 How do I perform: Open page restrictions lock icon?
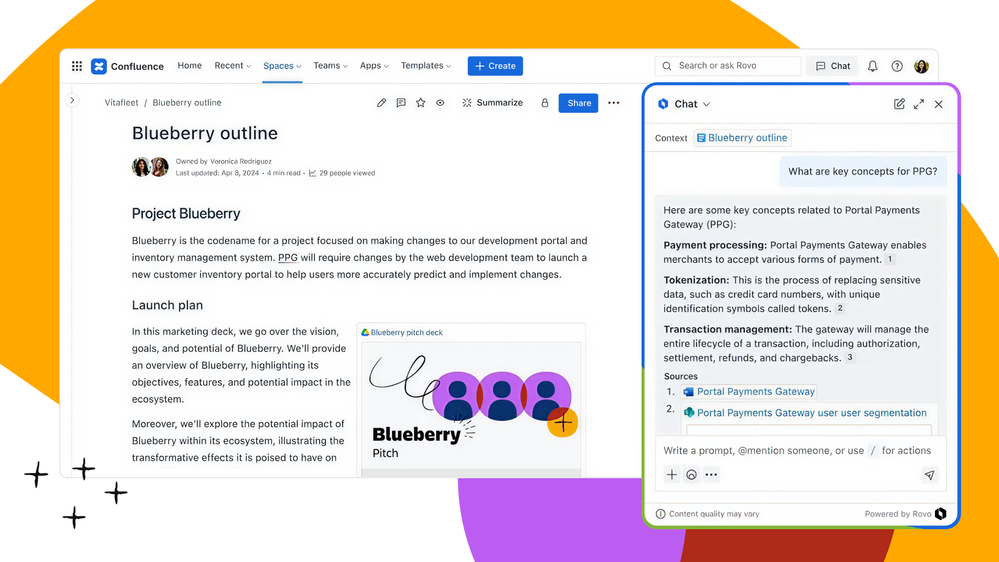pos(545,103)
